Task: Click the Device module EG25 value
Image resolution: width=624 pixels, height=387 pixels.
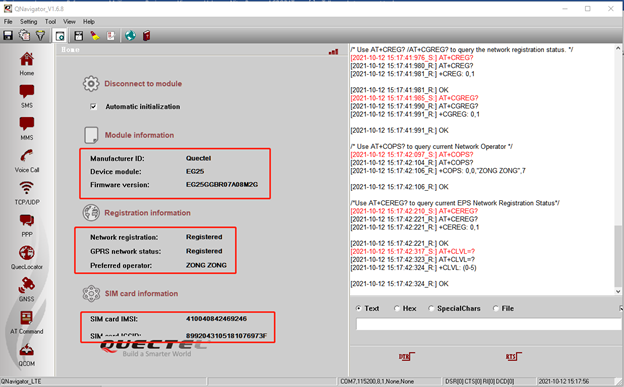Action: [195, 171]
